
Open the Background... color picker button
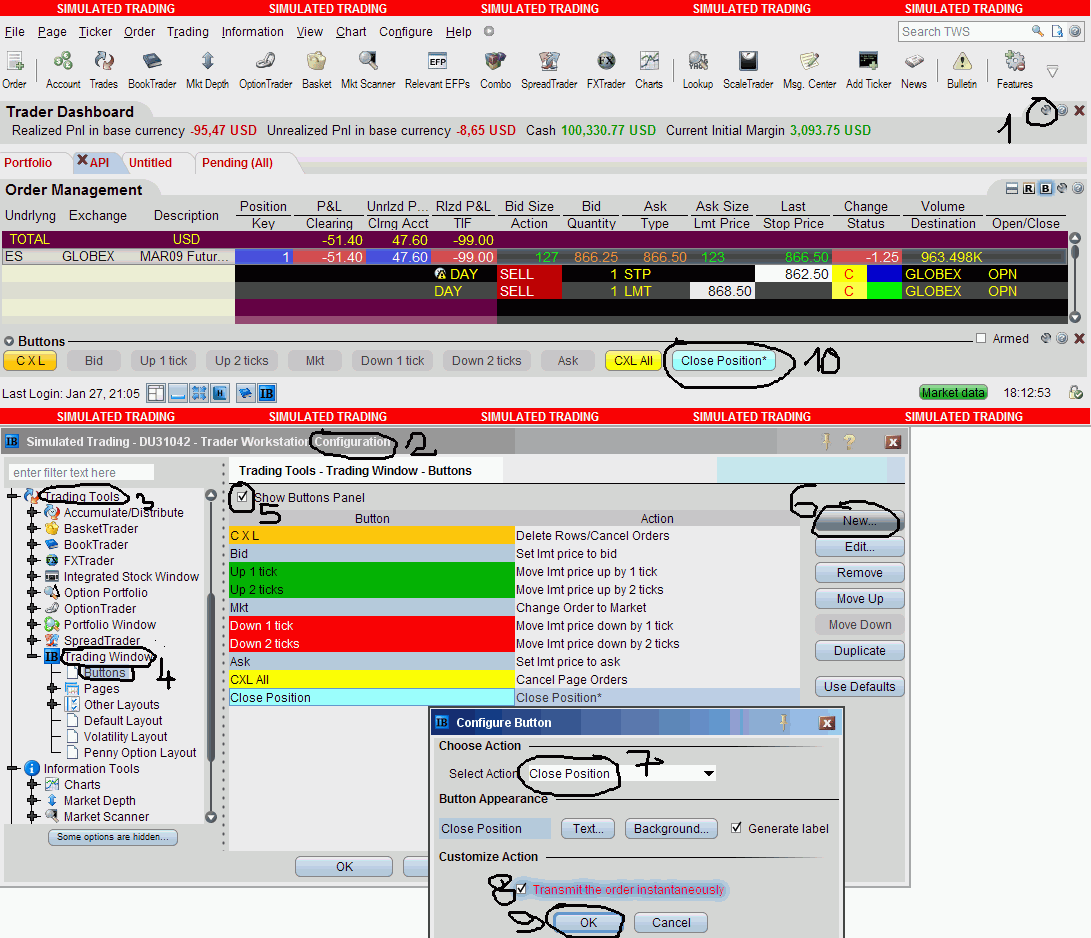[671, 828]
